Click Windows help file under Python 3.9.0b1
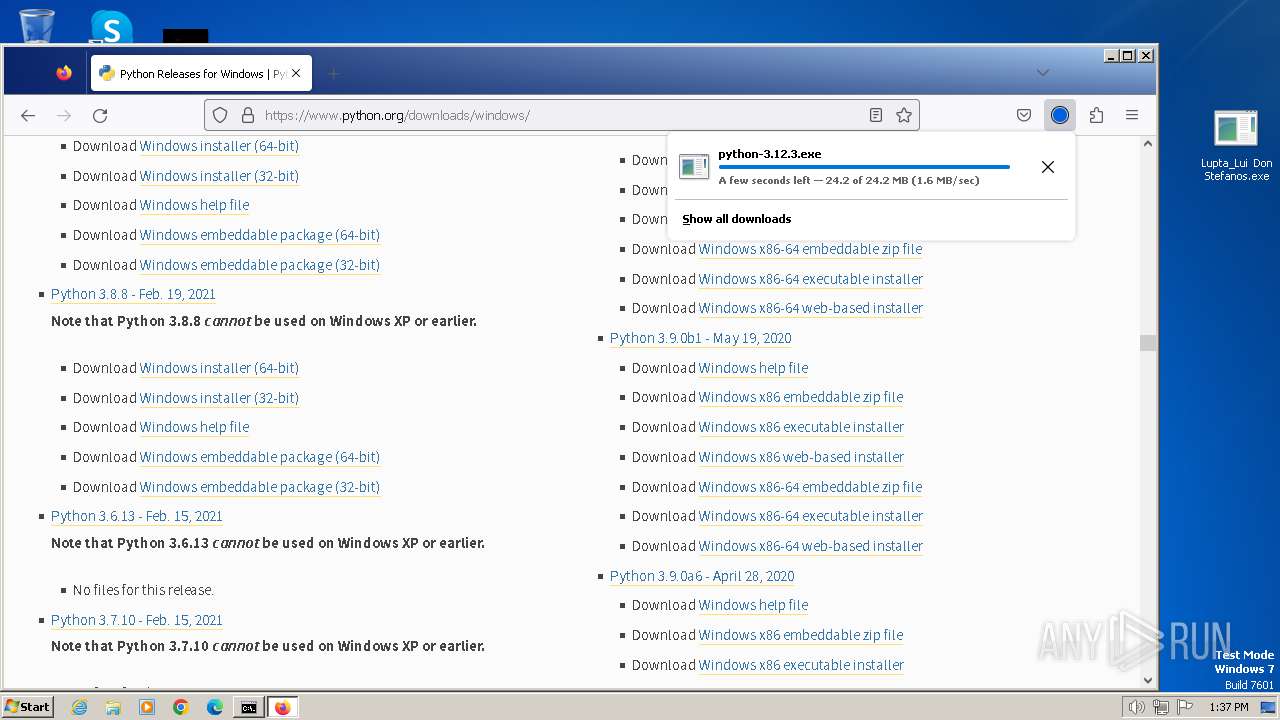The image size is (1280, 720). 753,368
